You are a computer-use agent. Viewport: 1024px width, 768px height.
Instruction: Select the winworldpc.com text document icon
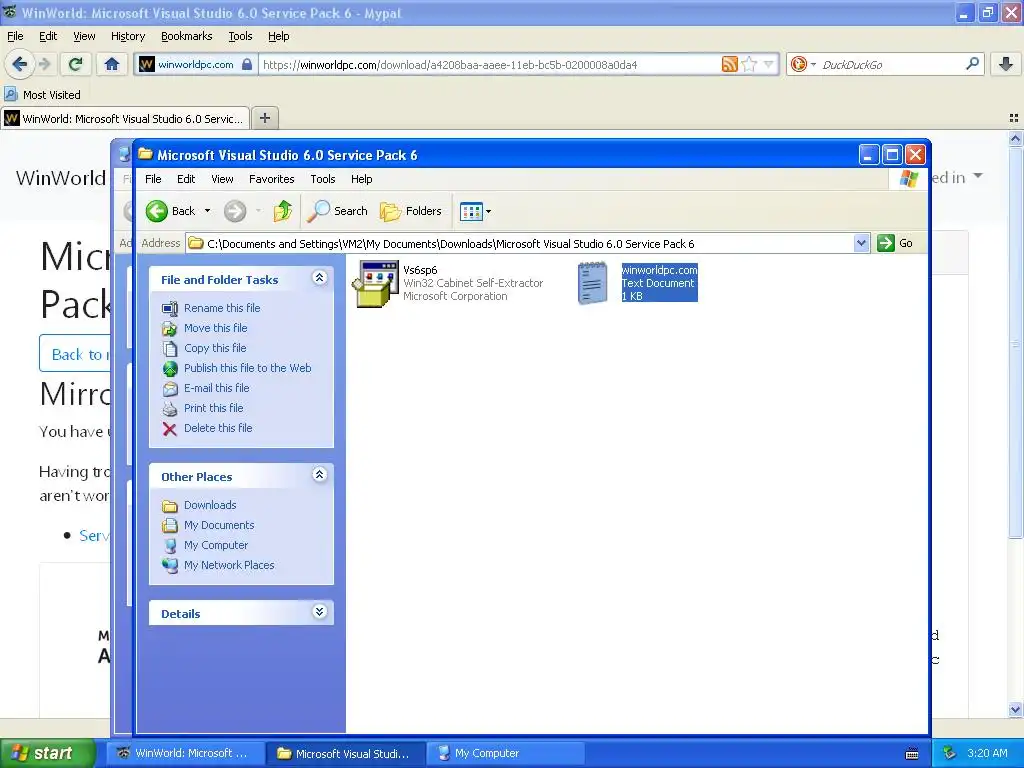(592, 283)
